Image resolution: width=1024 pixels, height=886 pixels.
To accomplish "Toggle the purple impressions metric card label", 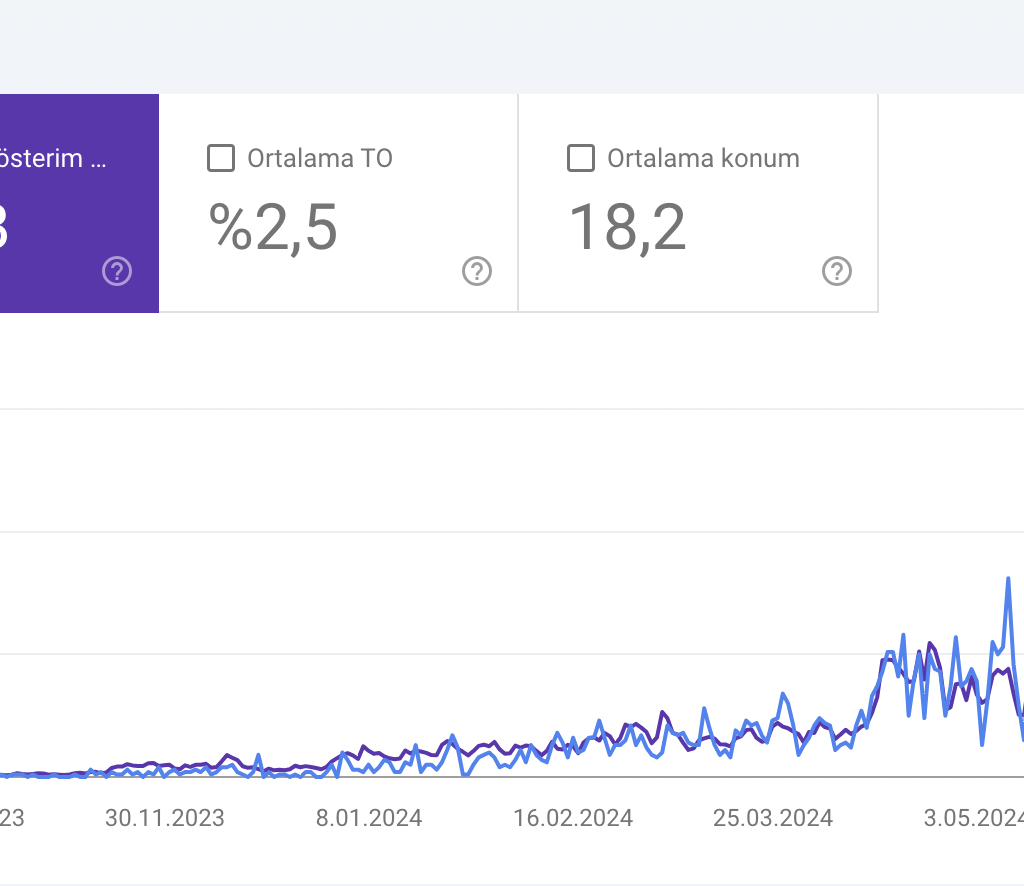I will [x=53, y=158].
